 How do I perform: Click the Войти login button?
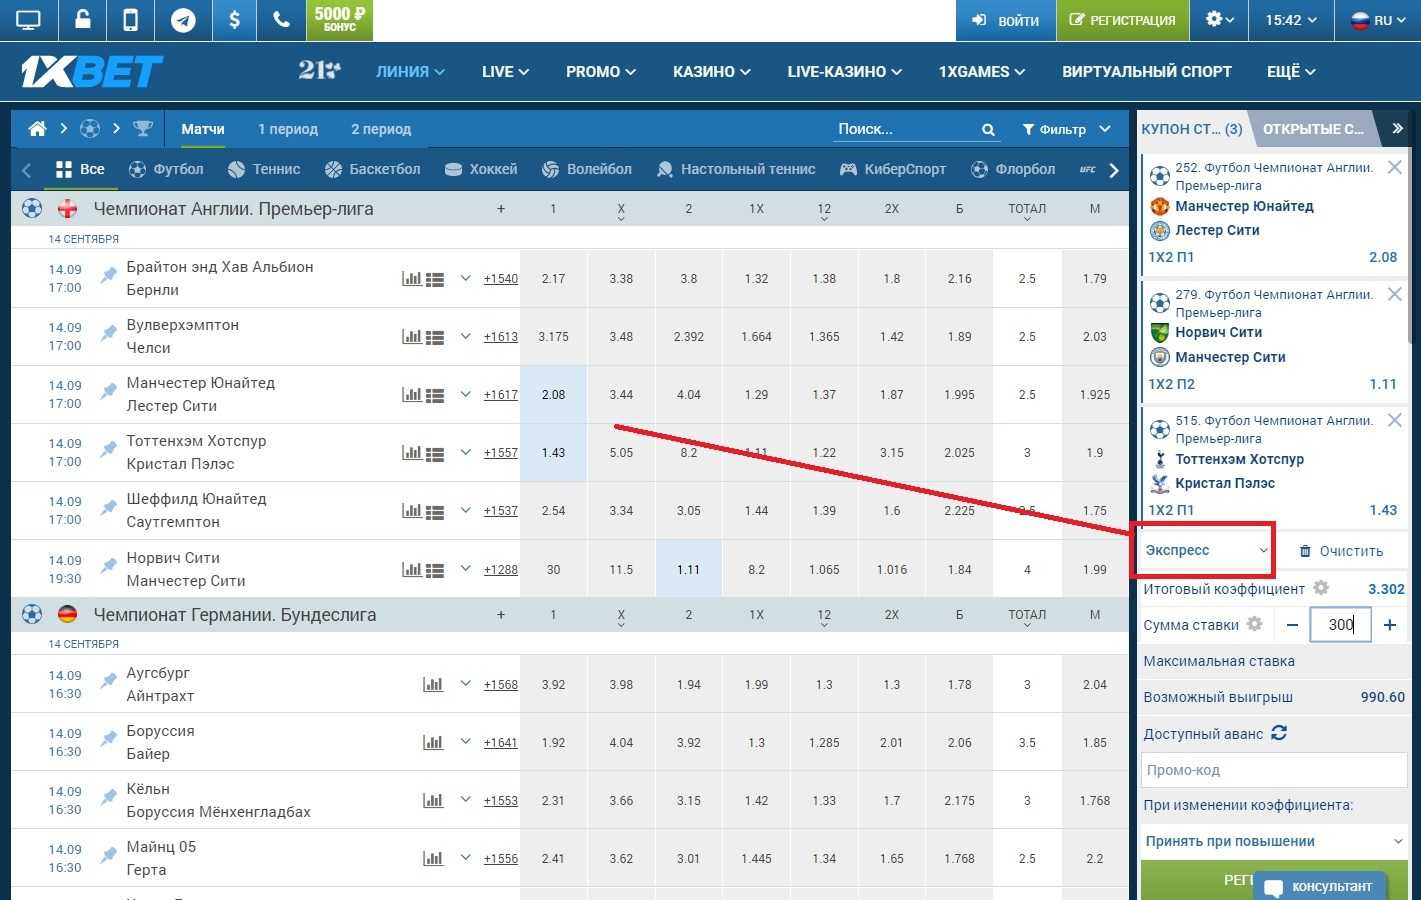1005,20
